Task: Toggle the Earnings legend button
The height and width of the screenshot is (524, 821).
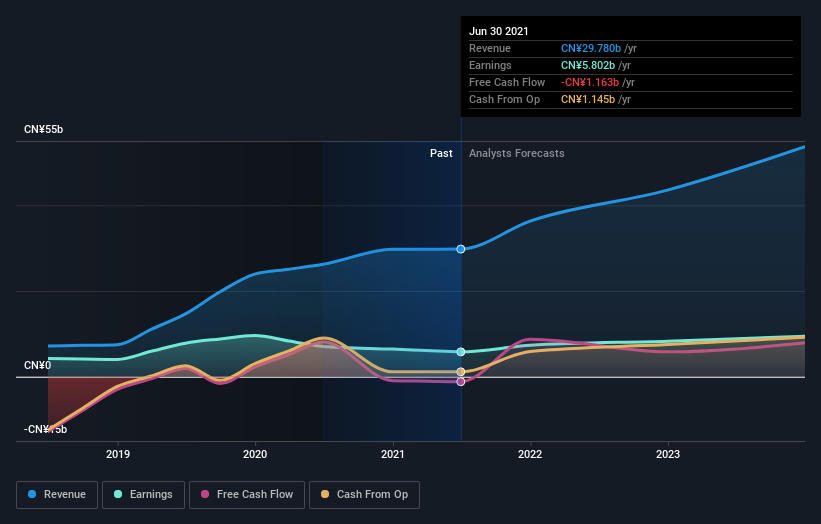Action: (143, 495)
